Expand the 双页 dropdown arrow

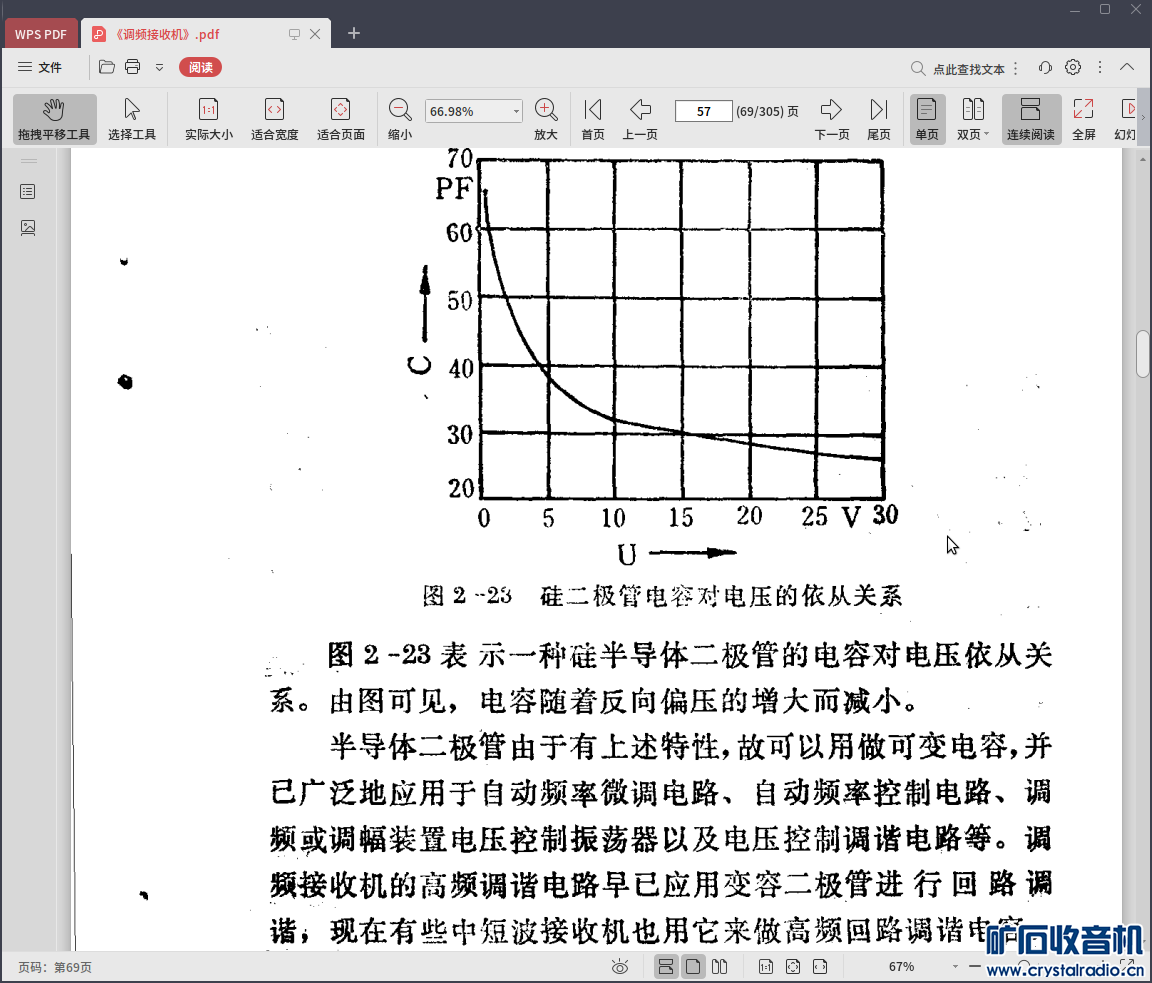(x=987, y=134)
